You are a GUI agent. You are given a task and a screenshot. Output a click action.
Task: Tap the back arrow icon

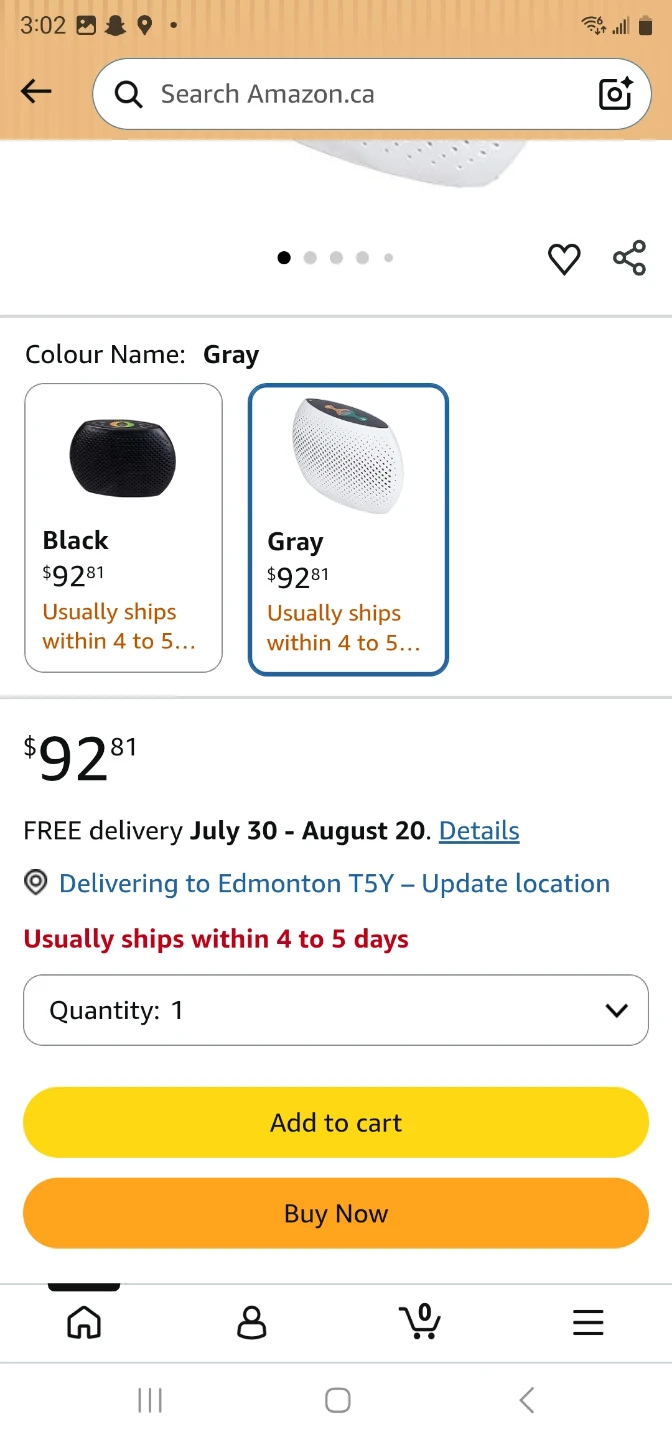(36, 92)
